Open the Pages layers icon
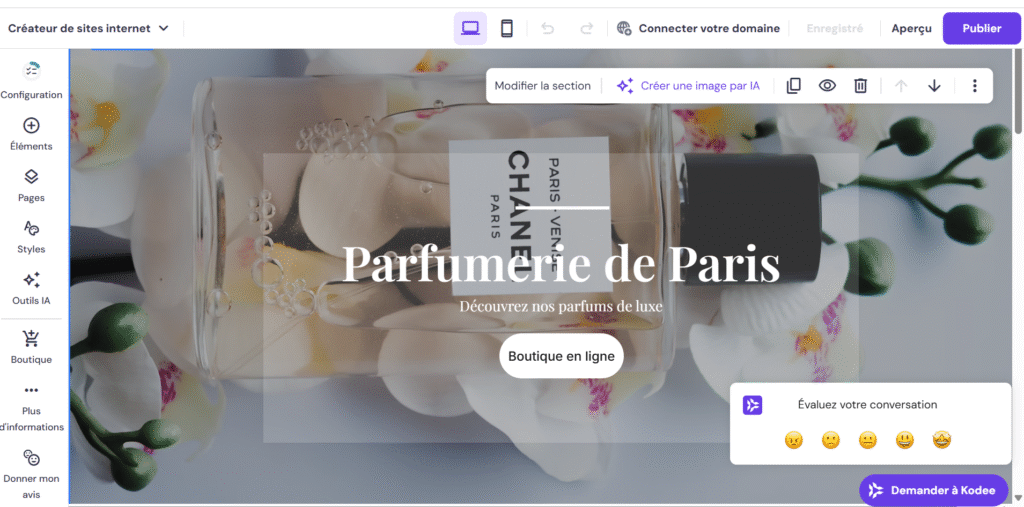1024x507 pixels. pyautogui.click(x=31, y=177)
